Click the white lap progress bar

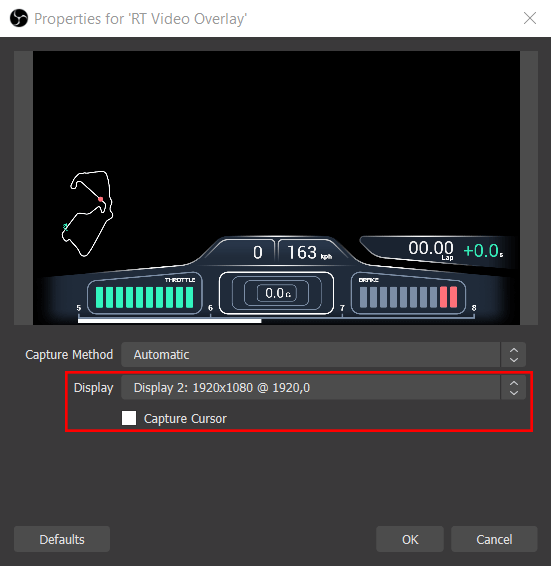(169, 321)
